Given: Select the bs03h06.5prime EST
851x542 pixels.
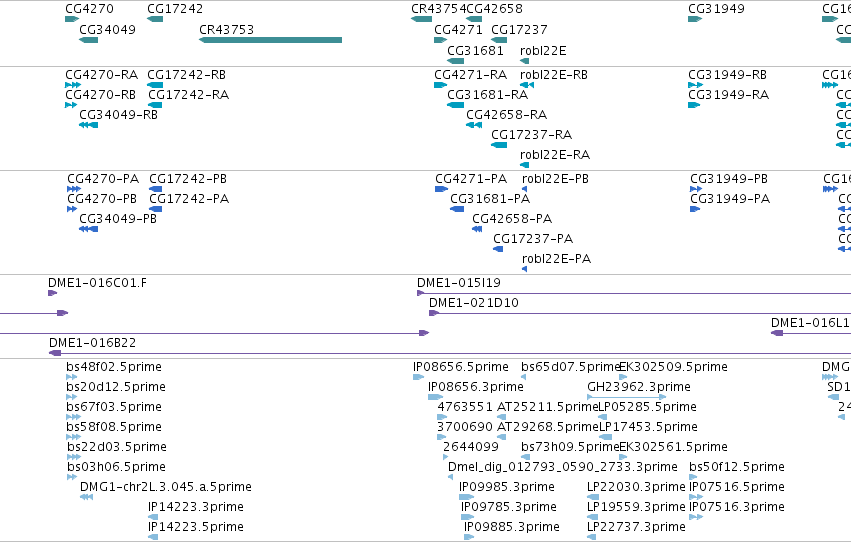Looking at the screenshot, I should 72,478.
